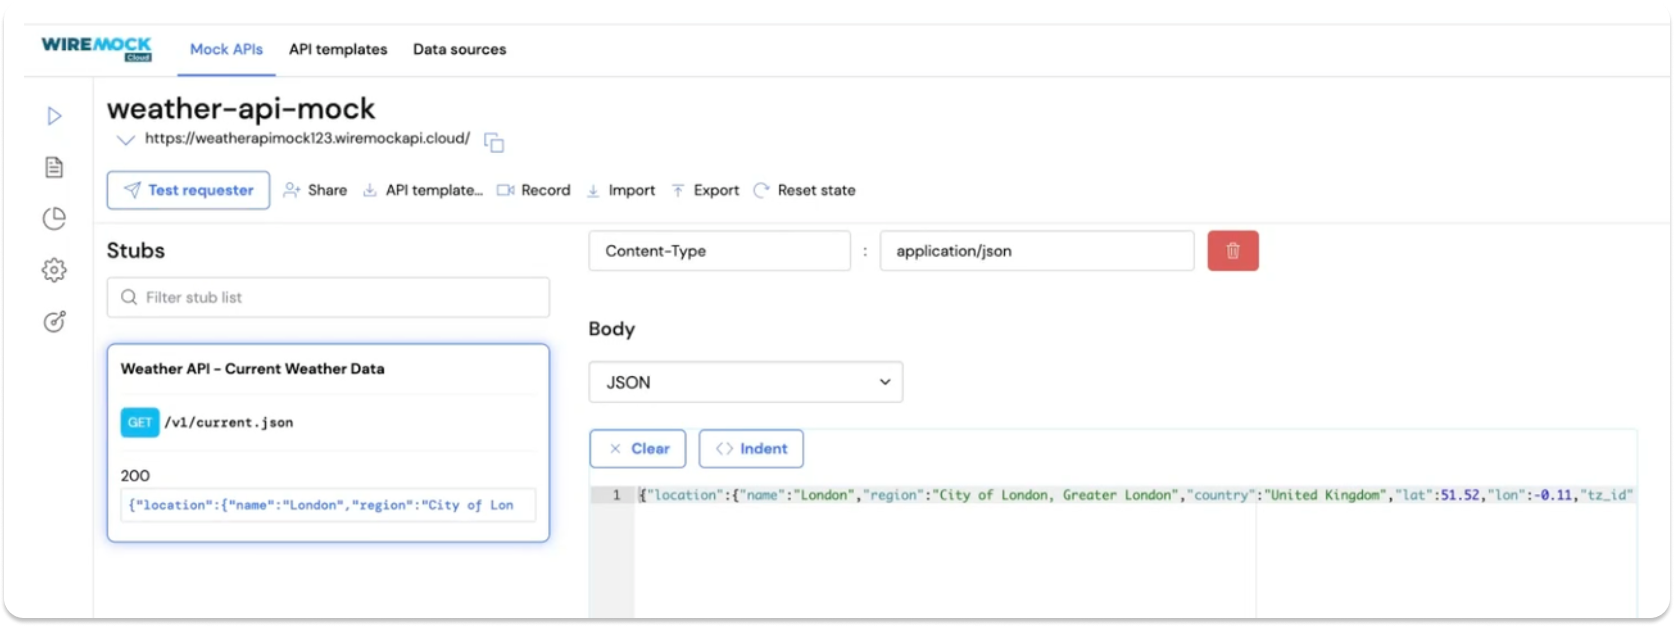Open the target icon in sidebar
This screenshot has height=626, width=1674.
click(x=54, y=321)
